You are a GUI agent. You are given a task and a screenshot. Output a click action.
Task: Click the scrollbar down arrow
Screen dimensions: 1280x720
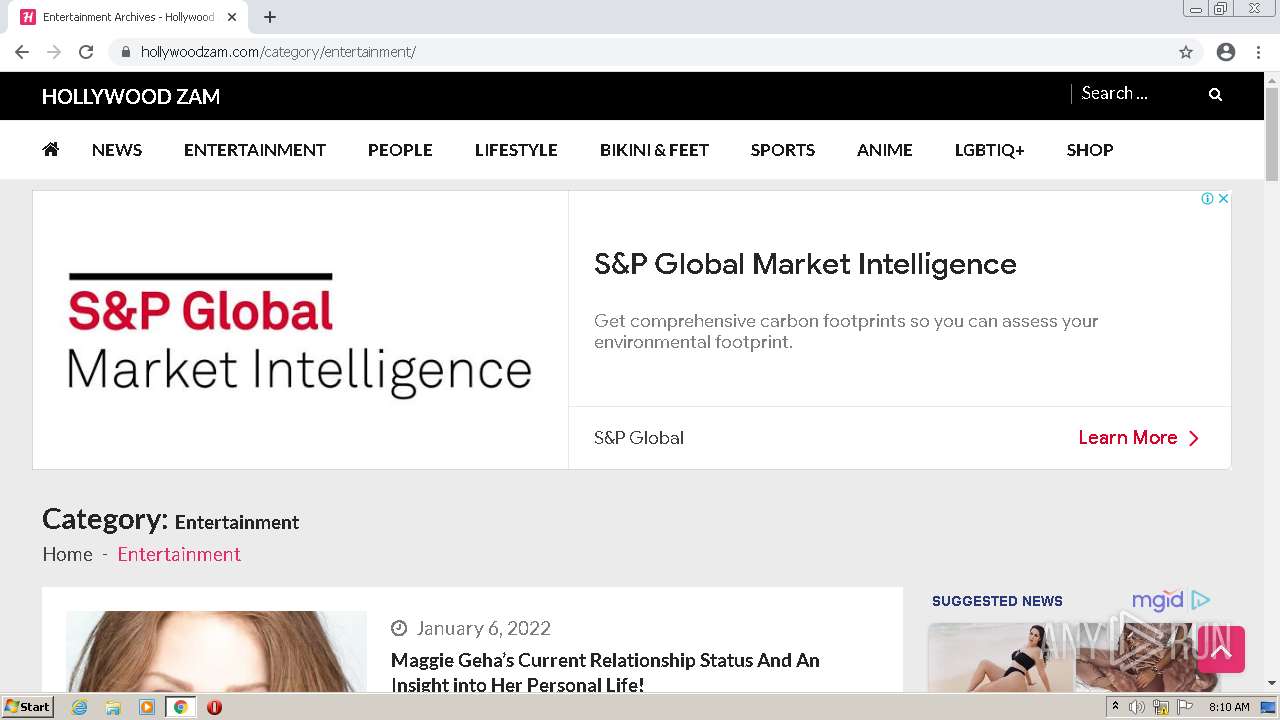[x=1272, y=683]
